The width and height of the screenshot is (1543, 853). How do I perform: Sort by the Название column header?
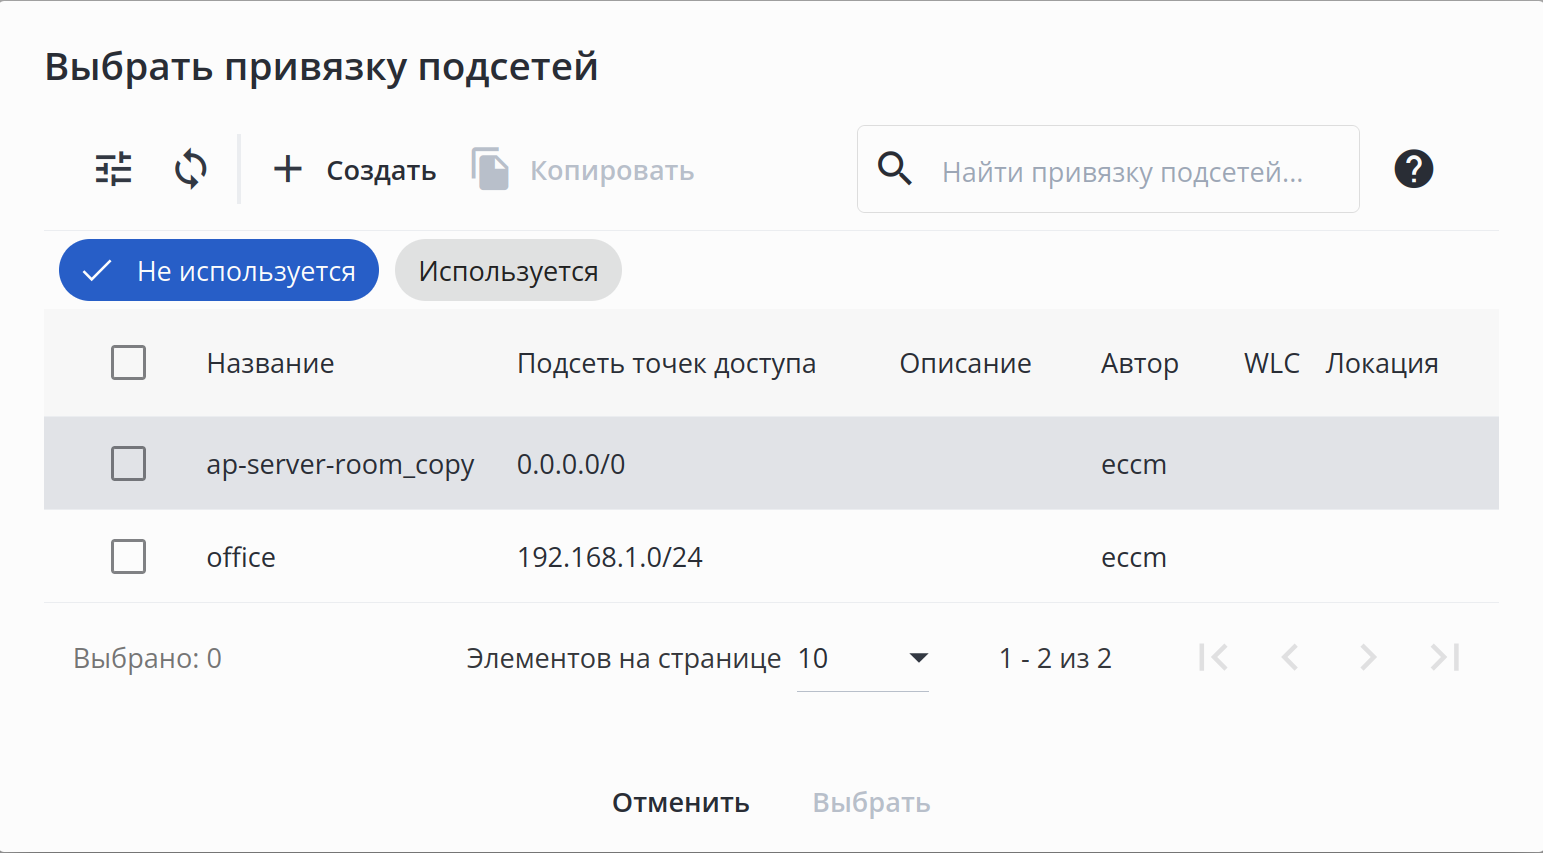(x=270, y=364)
